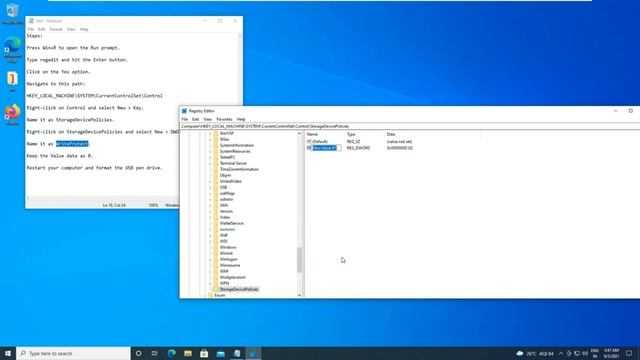Expand the USB key node

(211, 187)
